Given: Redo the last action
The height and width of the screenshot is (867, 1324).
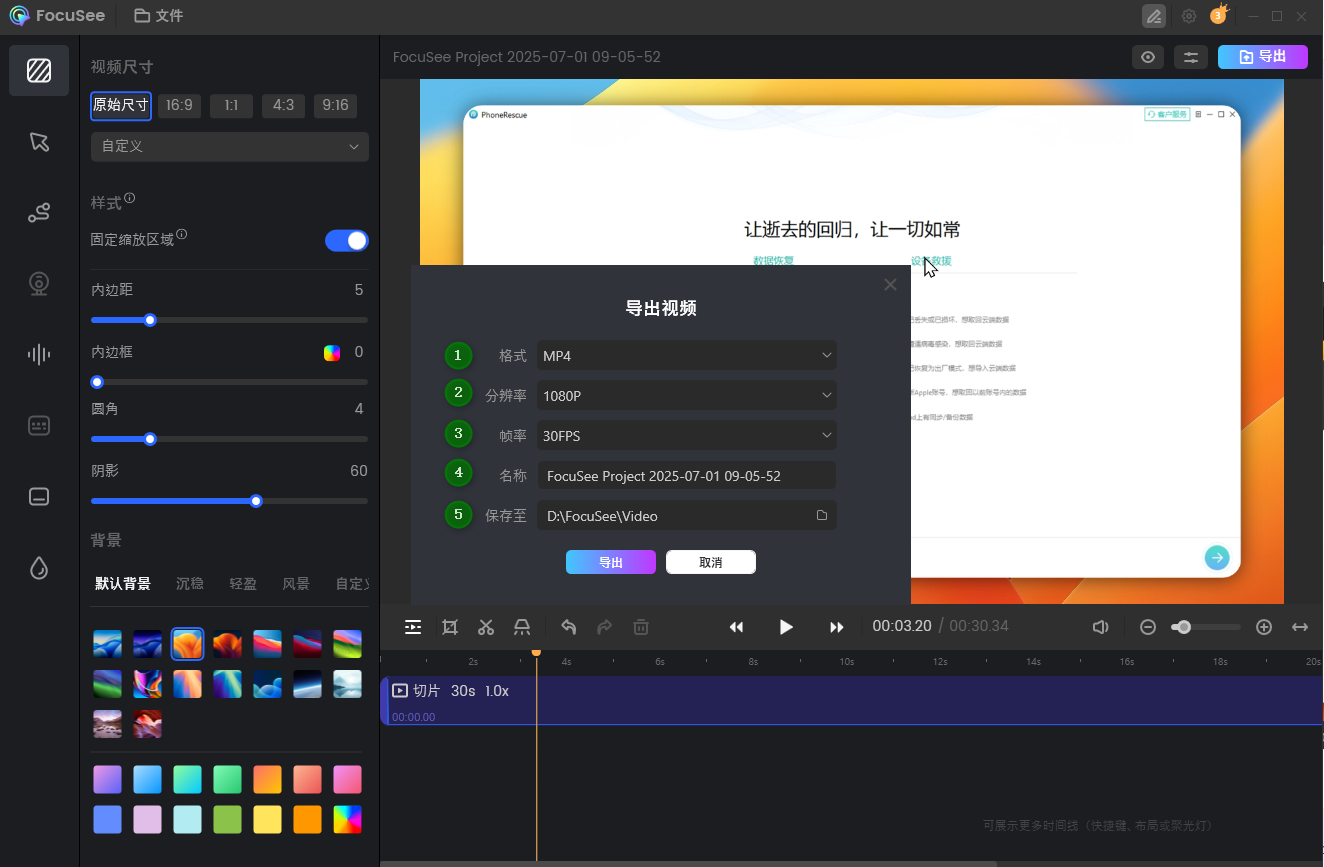Looking at the screenshot, I should (x=605, y=627).
